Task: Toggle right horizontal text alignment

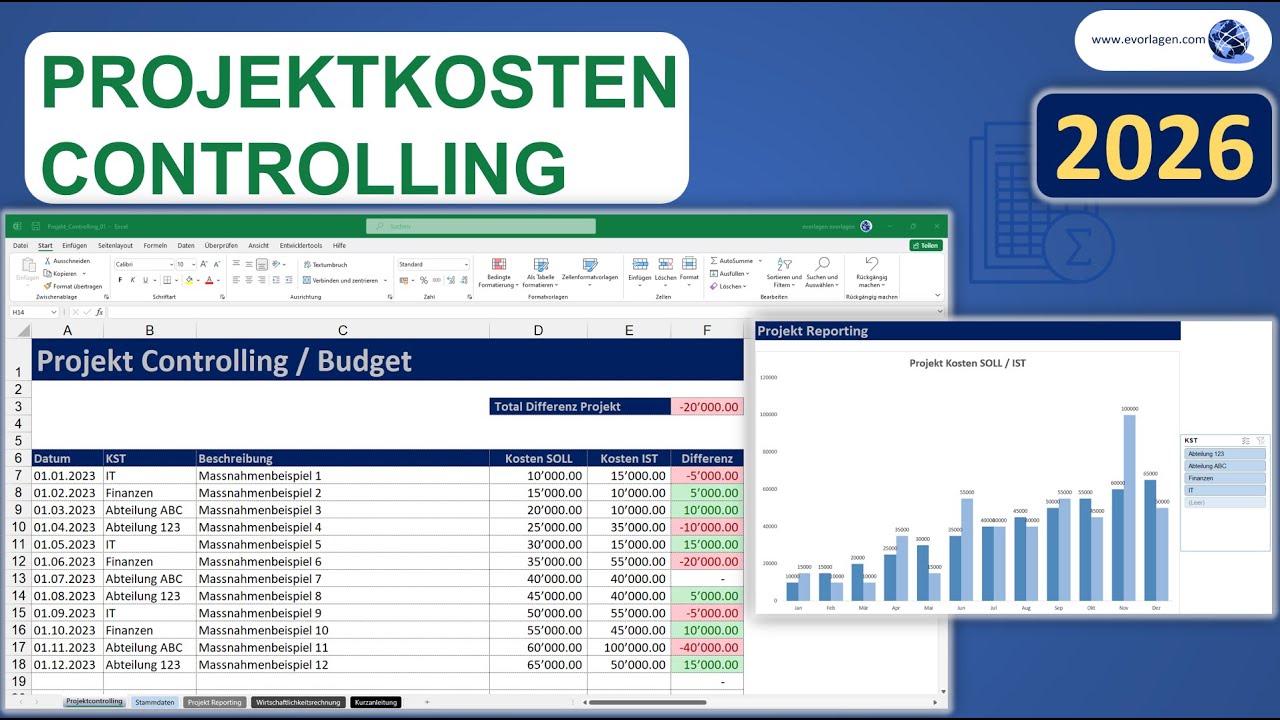Action: point(262,280)
